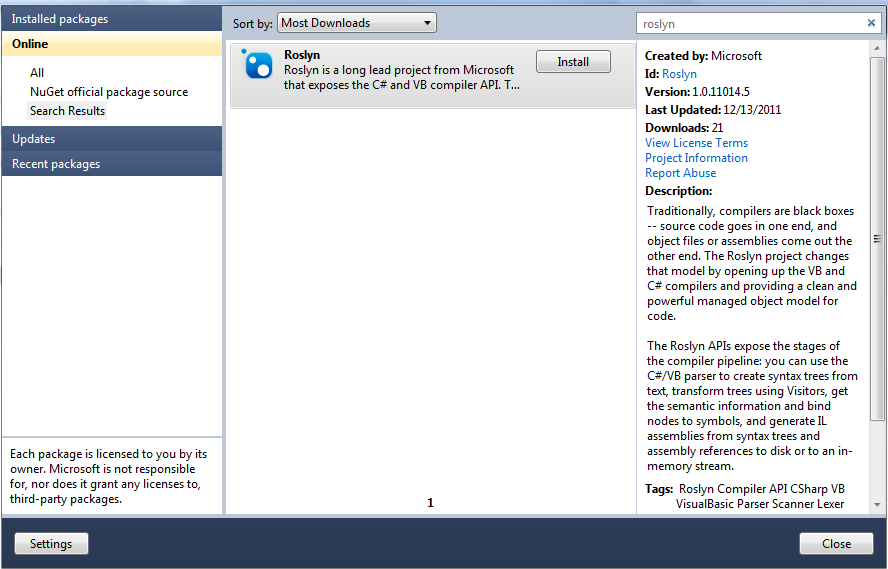Screen dimensions: 888x569
Task: Clear the search box with the X icon
Action: (871, 23)
